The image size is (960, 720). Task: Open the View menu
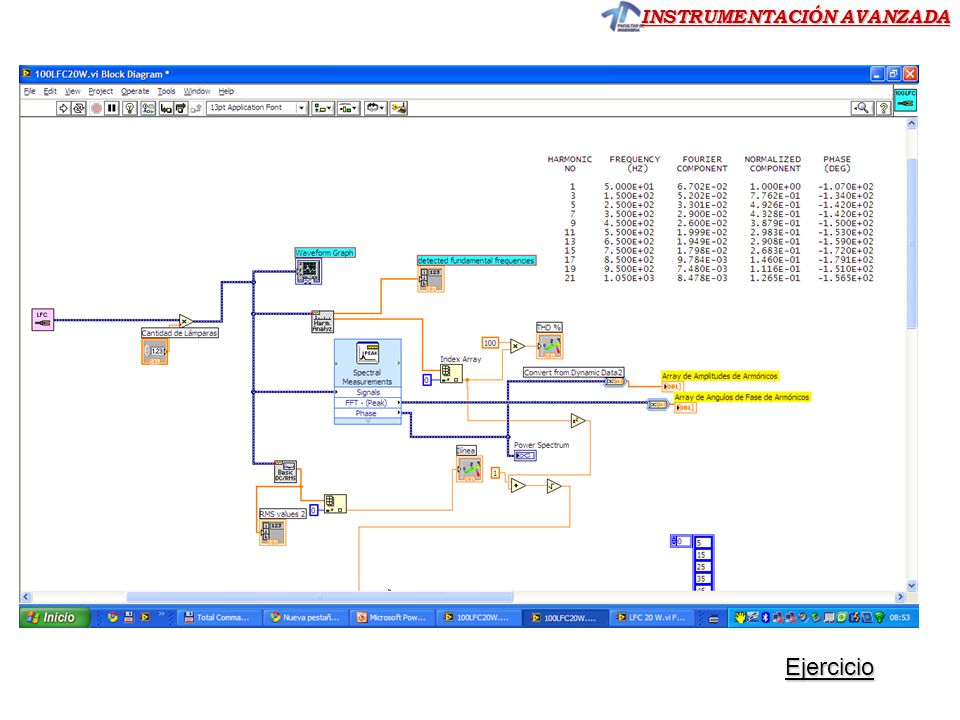(73, 91)
